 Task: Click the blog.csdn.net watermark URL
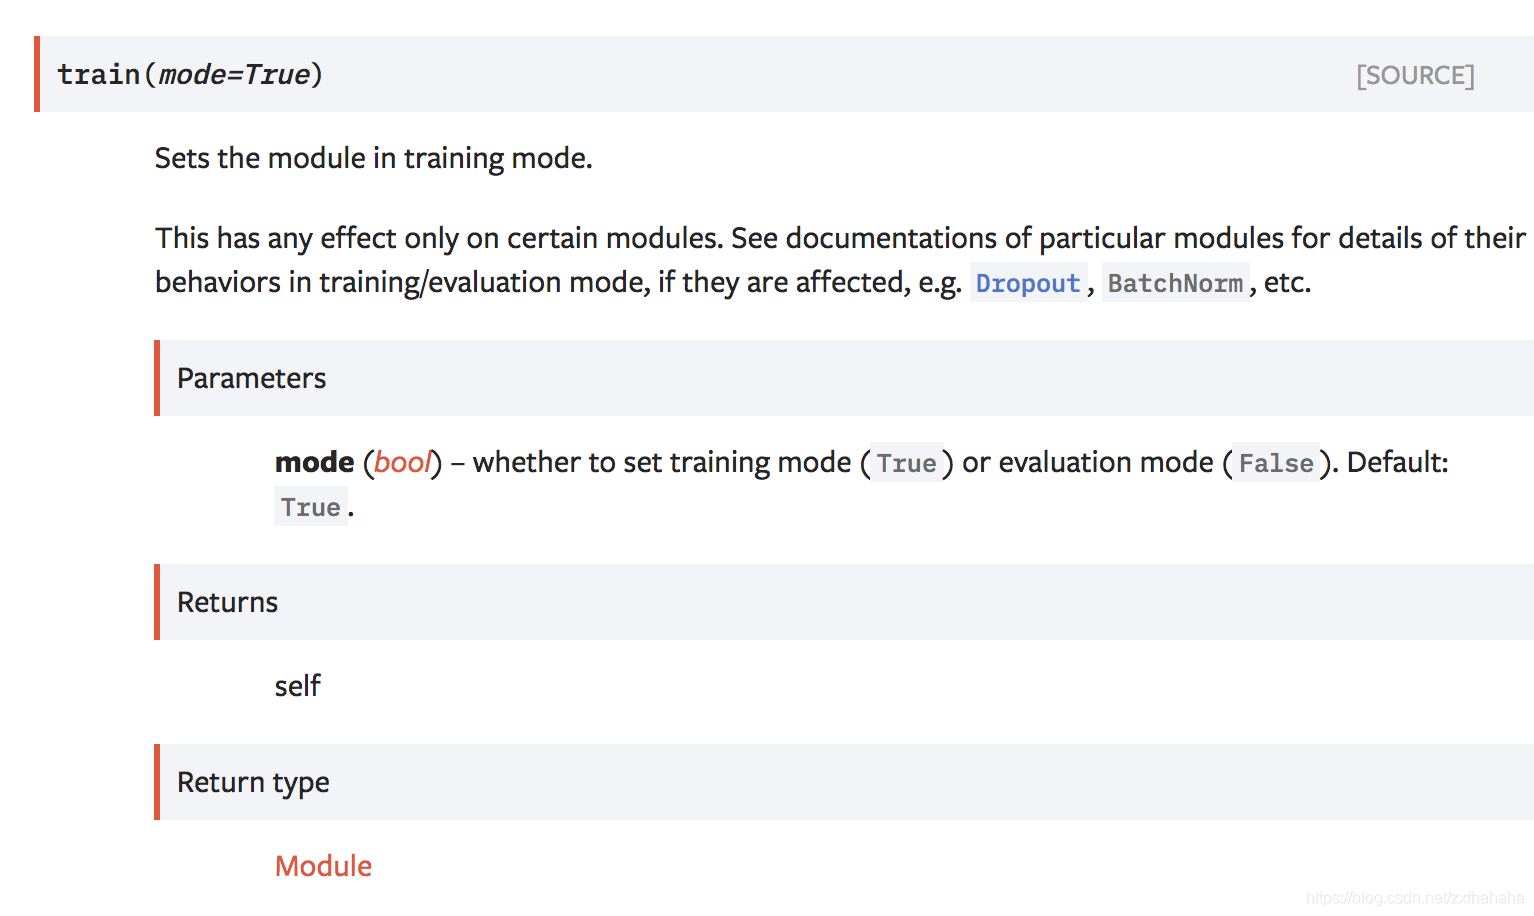click(x=1415, y=898)
